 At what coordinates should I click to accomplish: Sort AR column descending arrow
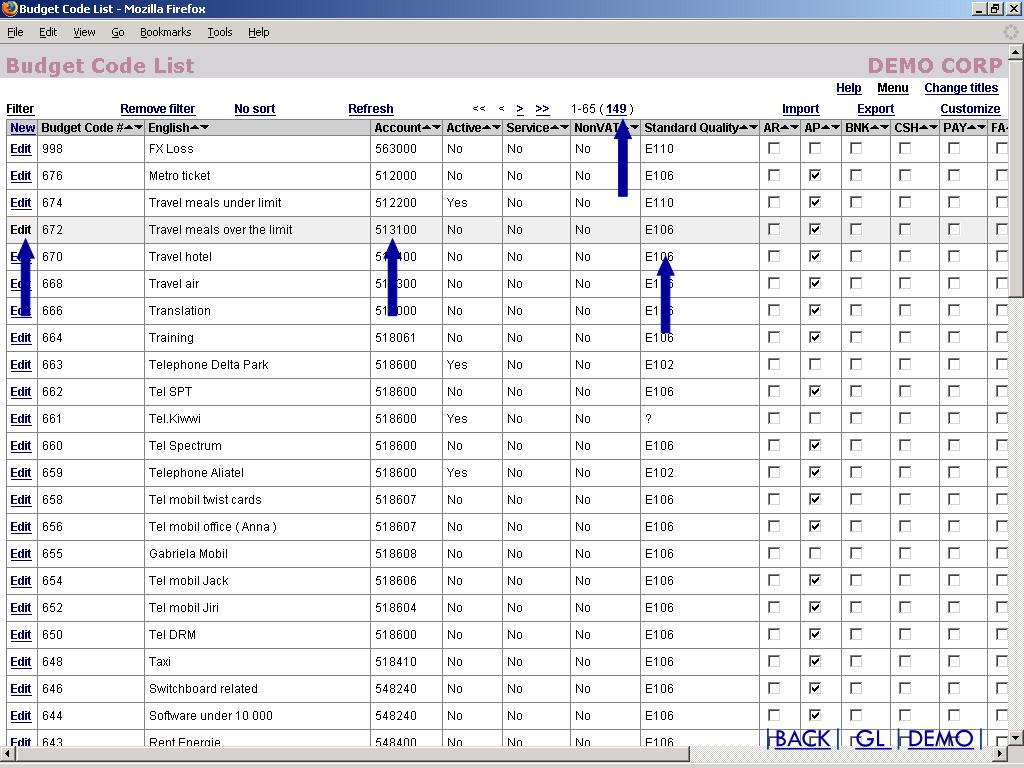(x=794, y=127)
